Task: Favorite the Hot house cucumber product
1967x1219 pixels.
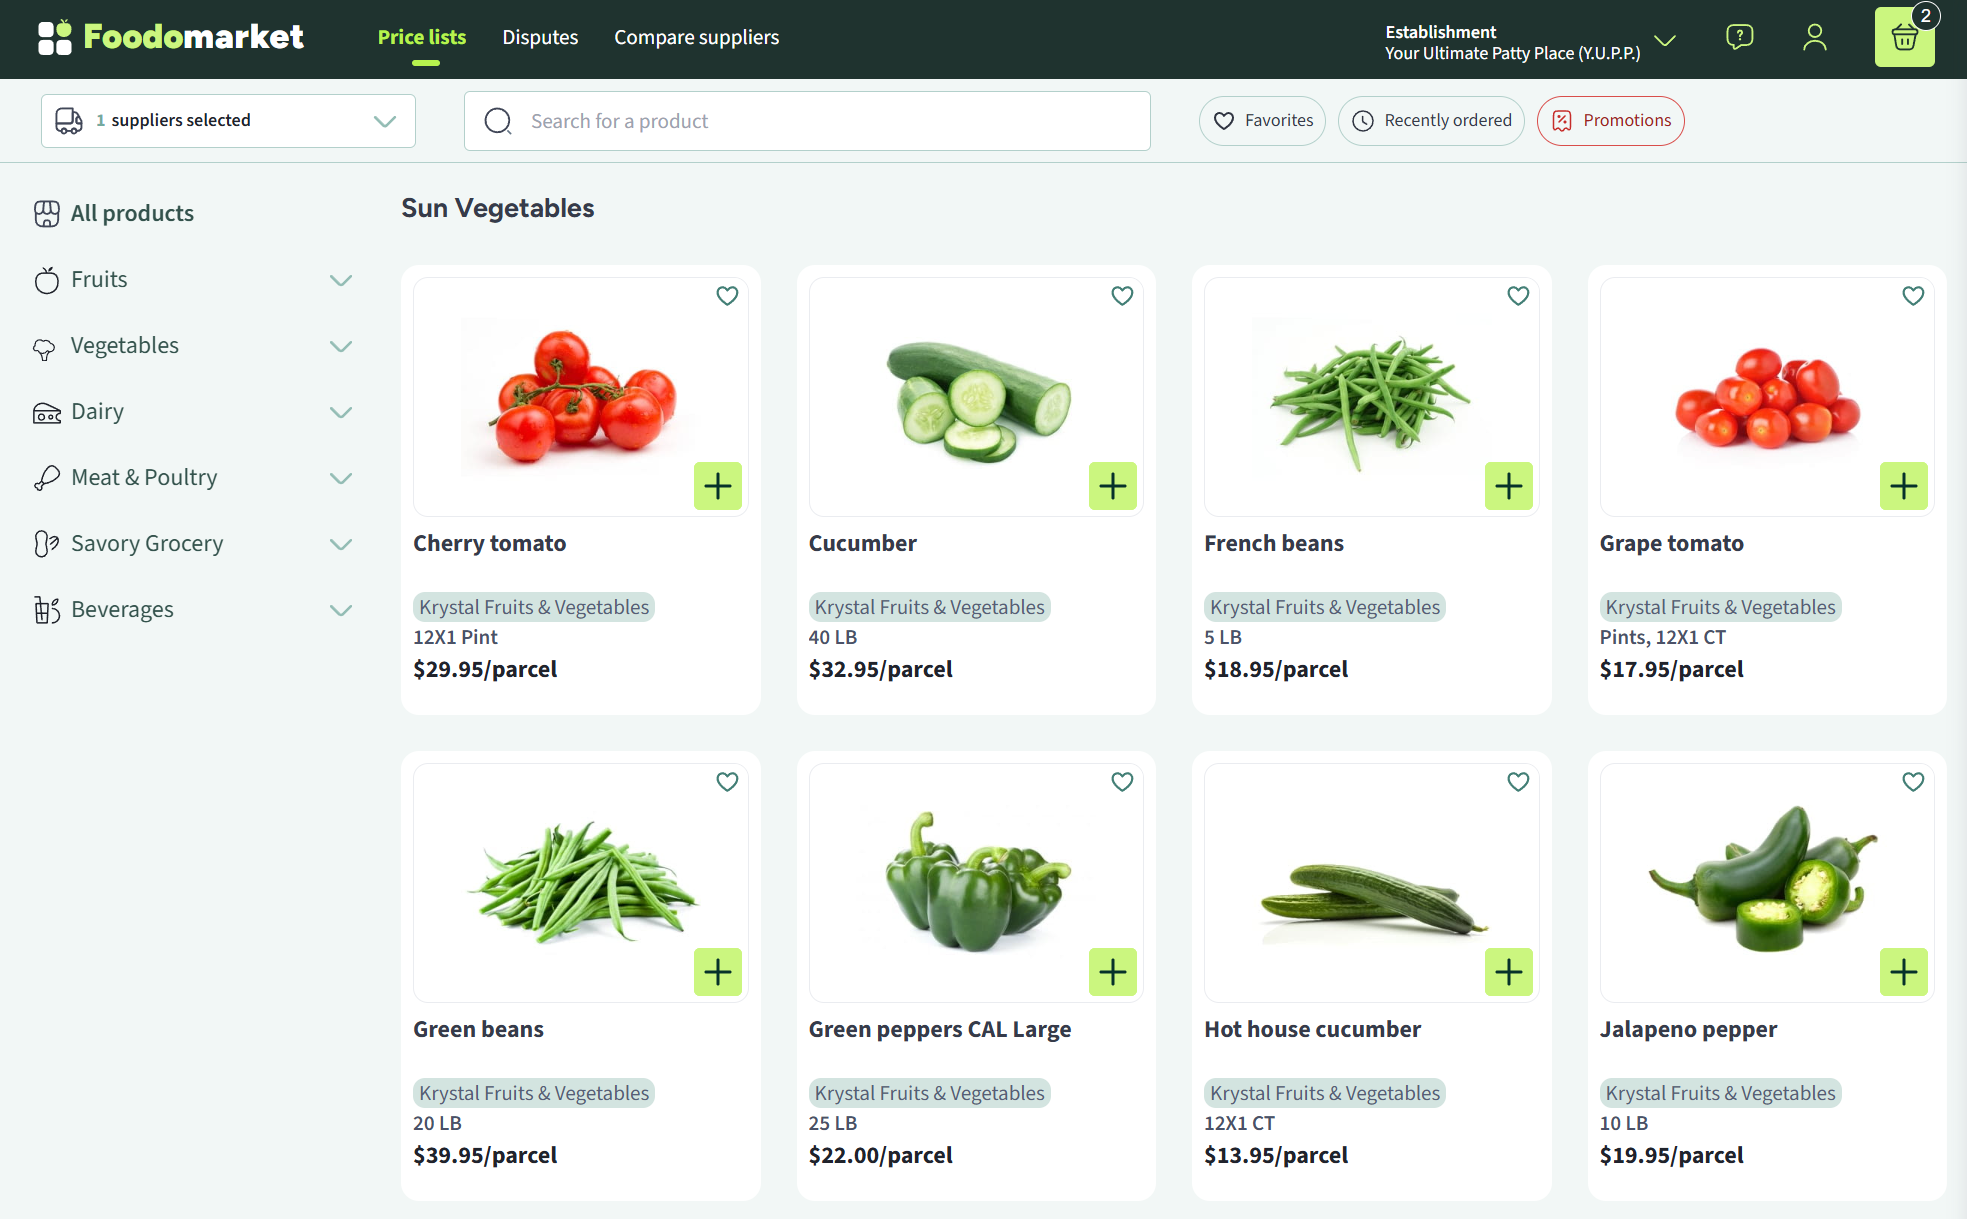Action: [1517, 781]
